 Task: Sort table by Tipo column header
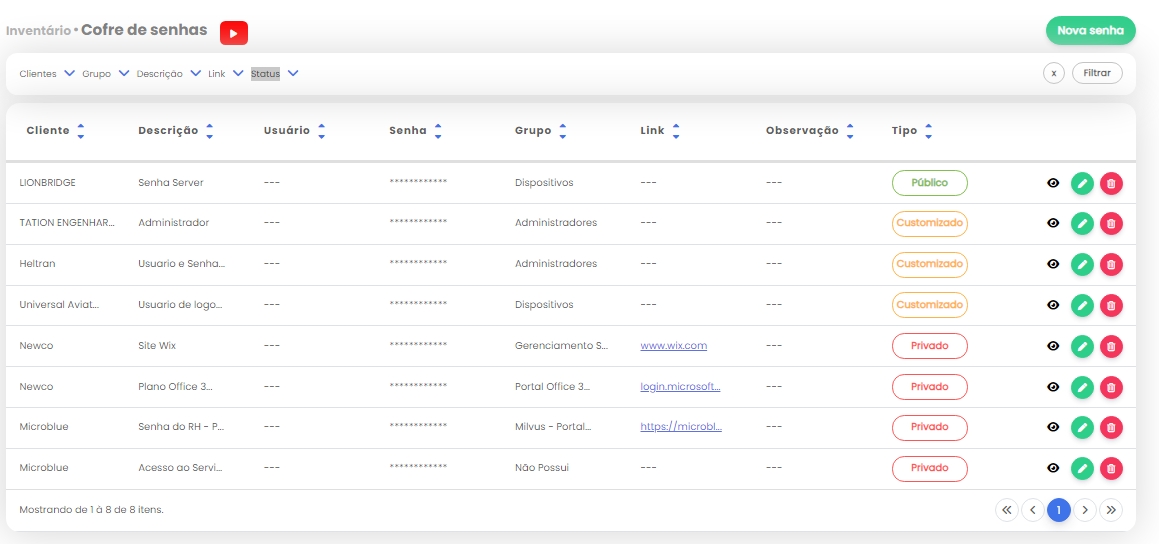[928, 131]
